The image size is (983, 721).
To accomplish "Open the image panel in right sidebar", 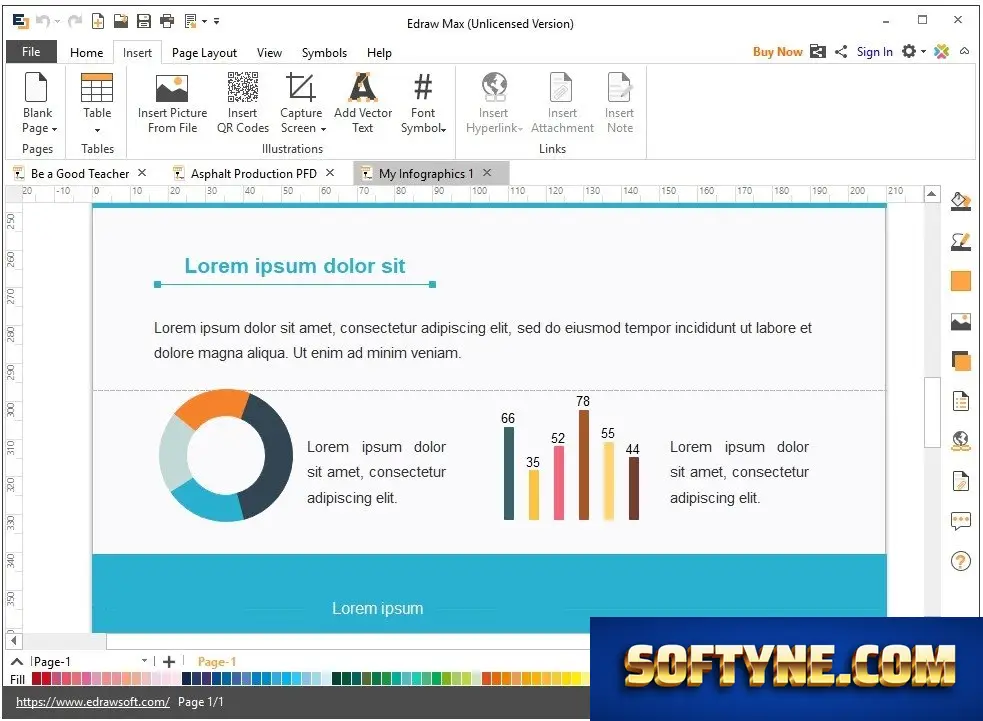I will 960,322.
